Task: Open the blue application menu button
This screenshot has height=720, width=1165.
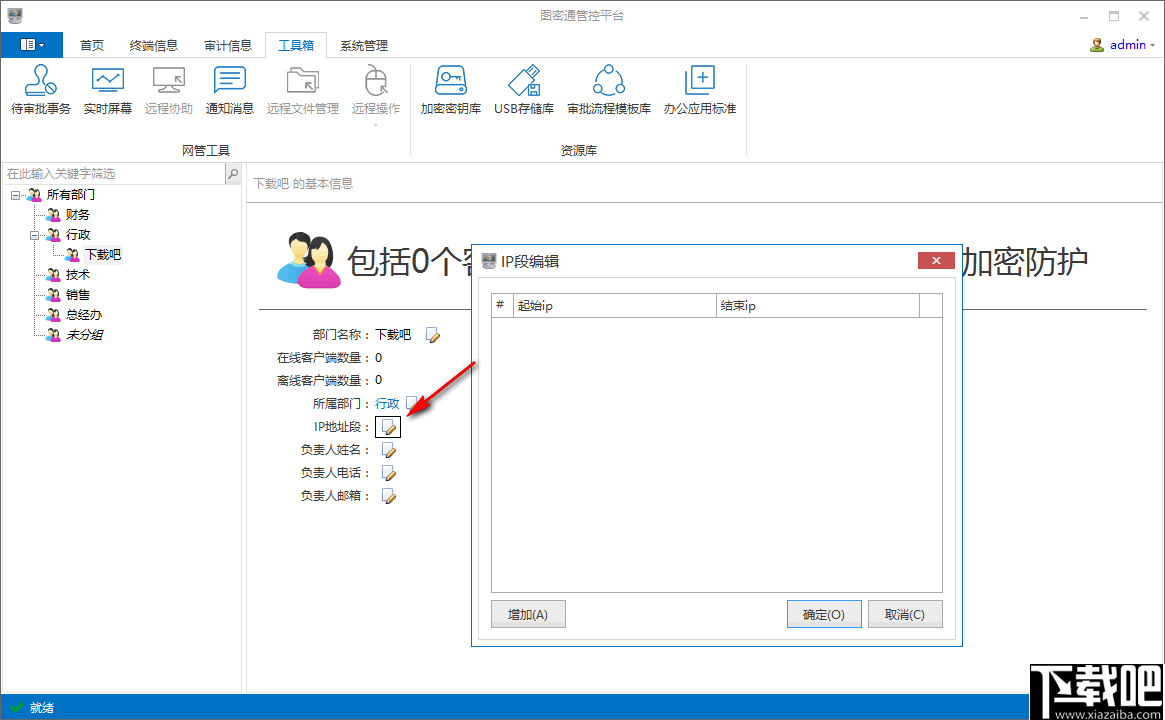Action: coord(32,45)
